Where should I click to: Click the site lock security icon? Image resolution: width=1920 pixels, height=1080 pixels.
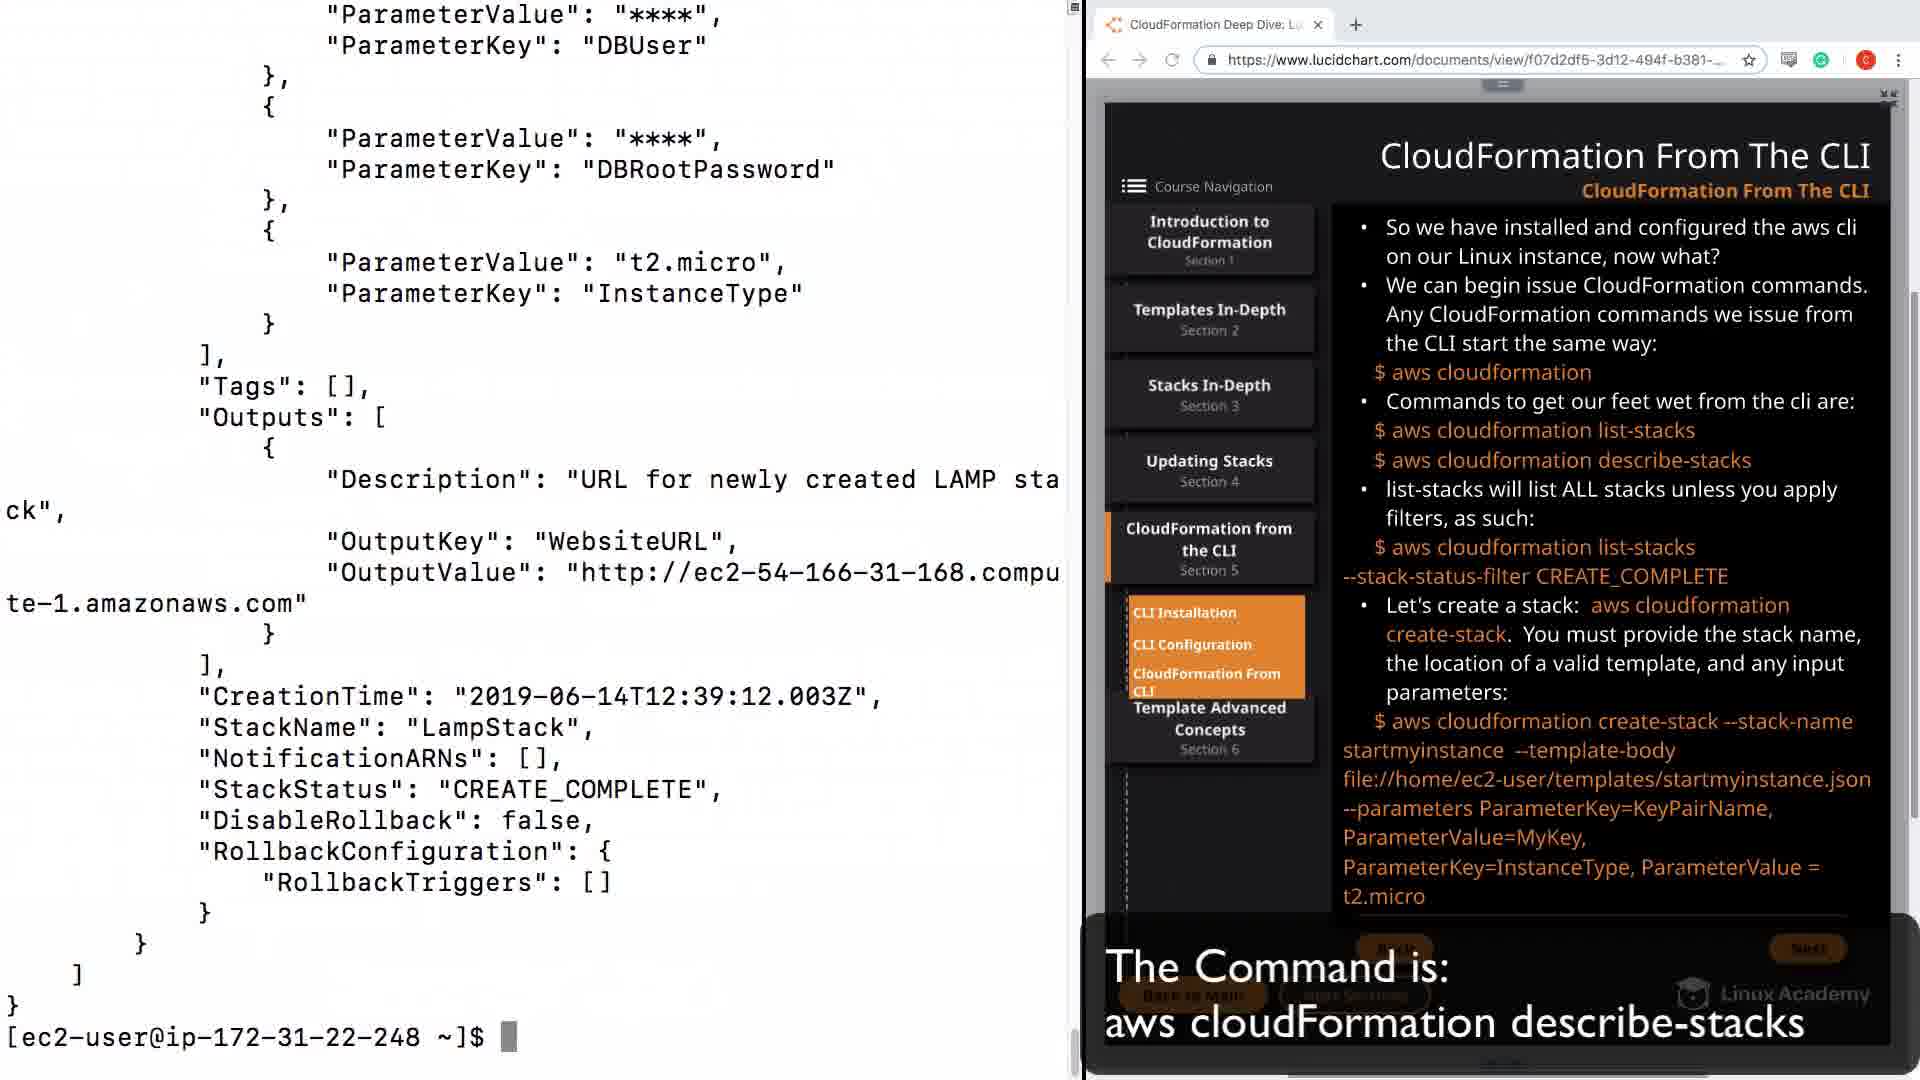tap(1211, 60)
